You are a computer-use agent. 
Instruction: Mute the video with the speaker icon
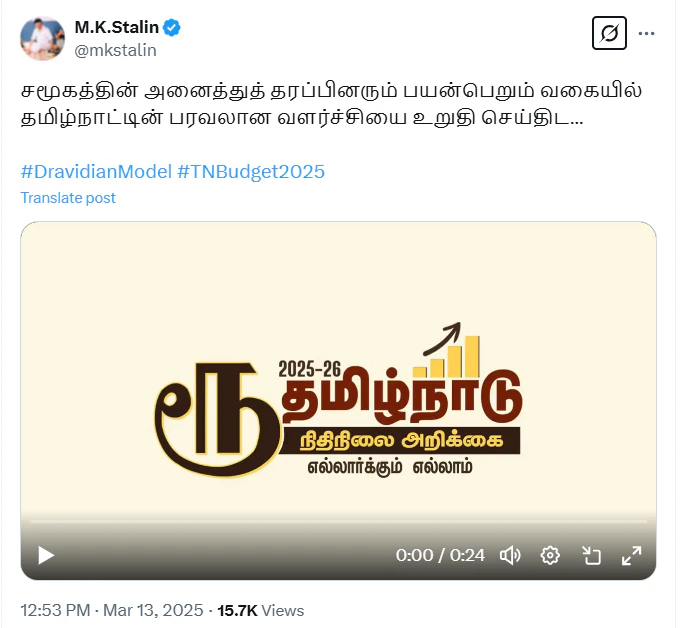pyautogui.click(x=510, y=555)
